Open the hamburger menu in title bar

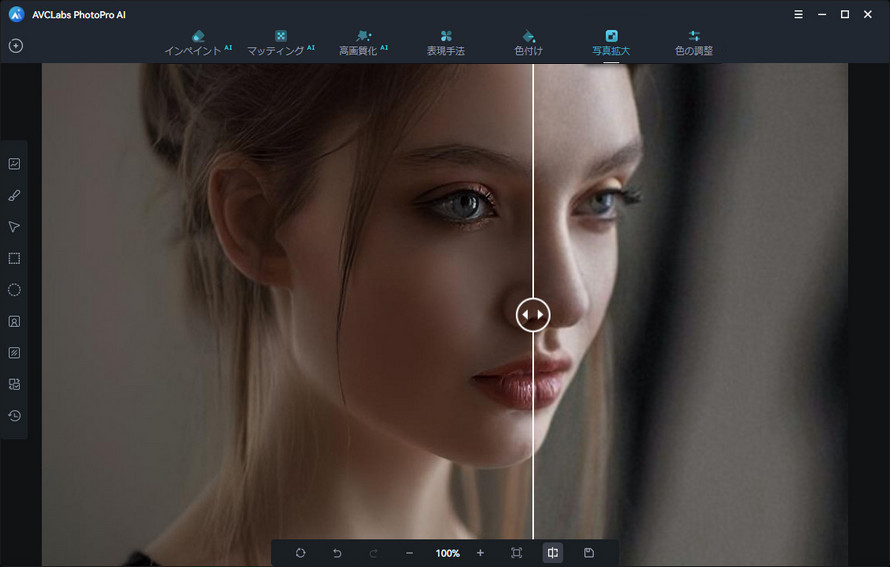pyautogui.click(x=798, y=15)
